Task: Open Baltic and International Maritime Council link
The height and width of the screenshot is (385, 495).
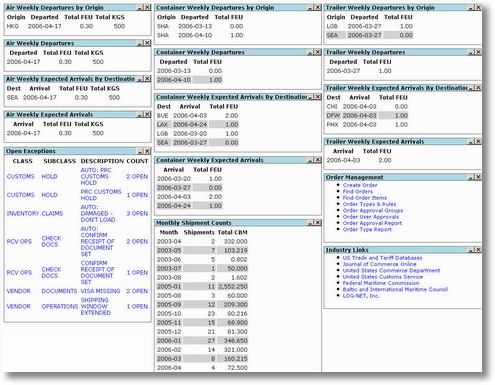Action: [395, 289]
